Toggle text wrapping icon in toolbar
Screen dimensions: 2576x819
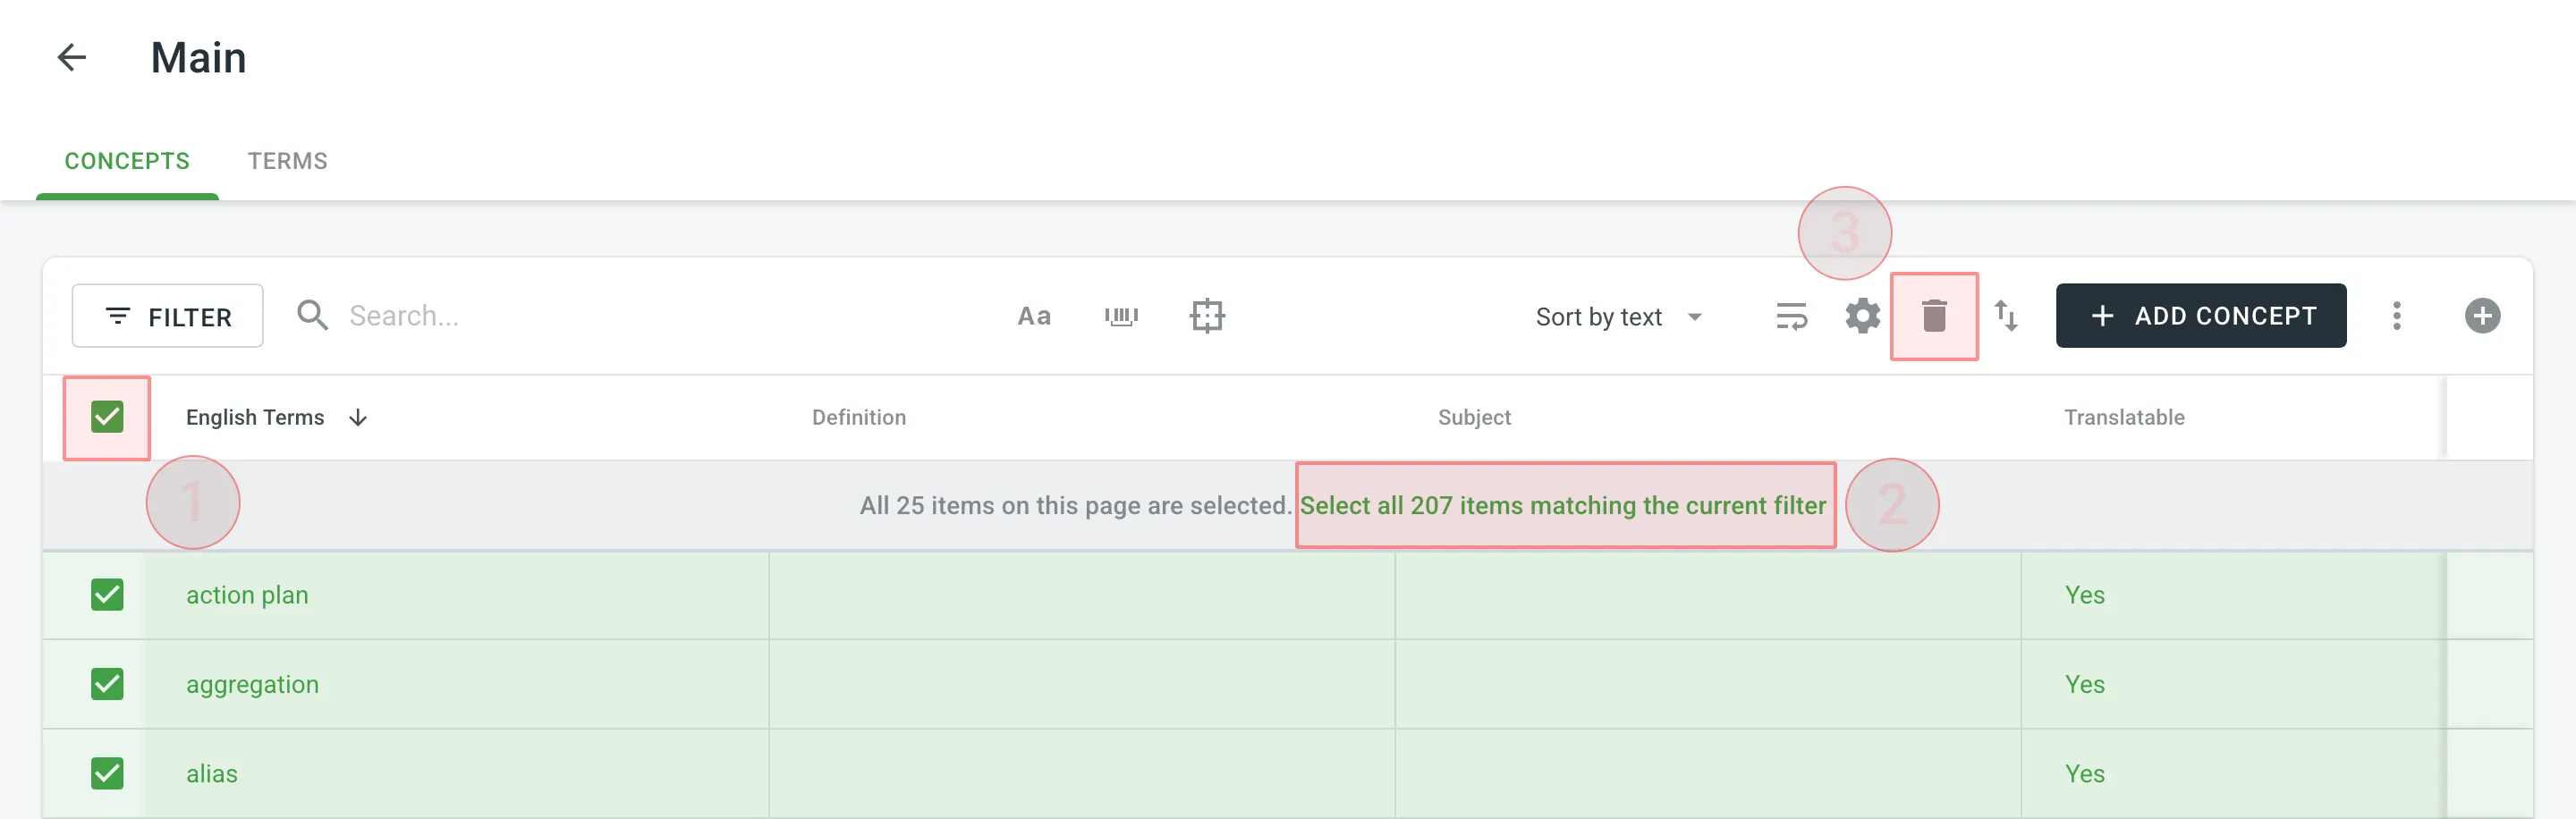[1791, 316]
